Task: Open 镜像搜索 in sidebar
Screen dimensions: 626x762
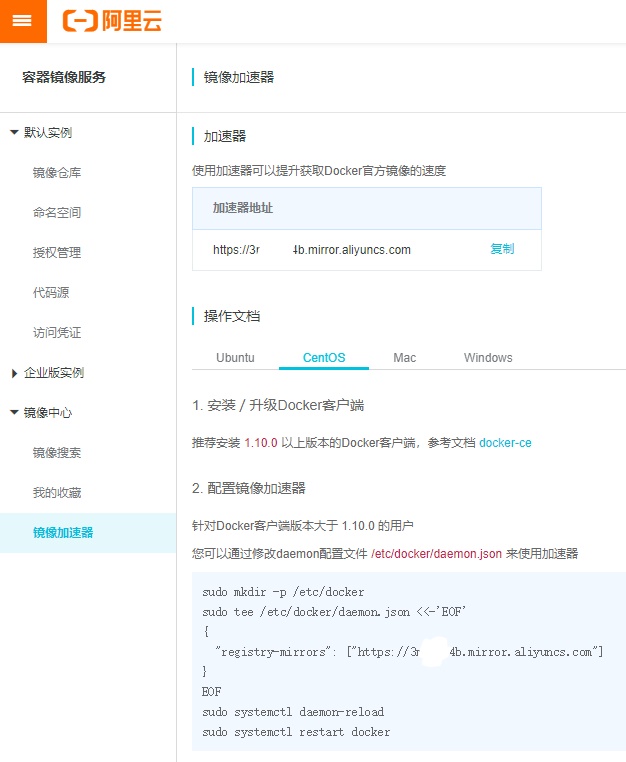Action: [x=57, y=452]
